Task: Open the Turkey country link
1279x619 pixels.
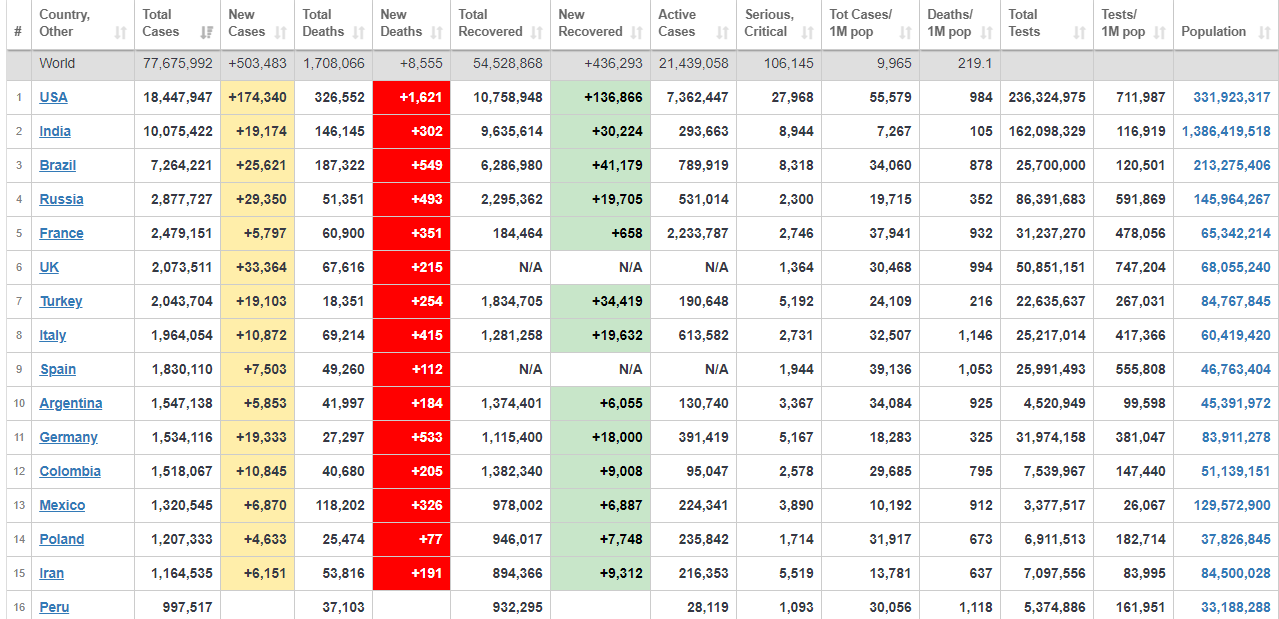Action: pos(61,301)
